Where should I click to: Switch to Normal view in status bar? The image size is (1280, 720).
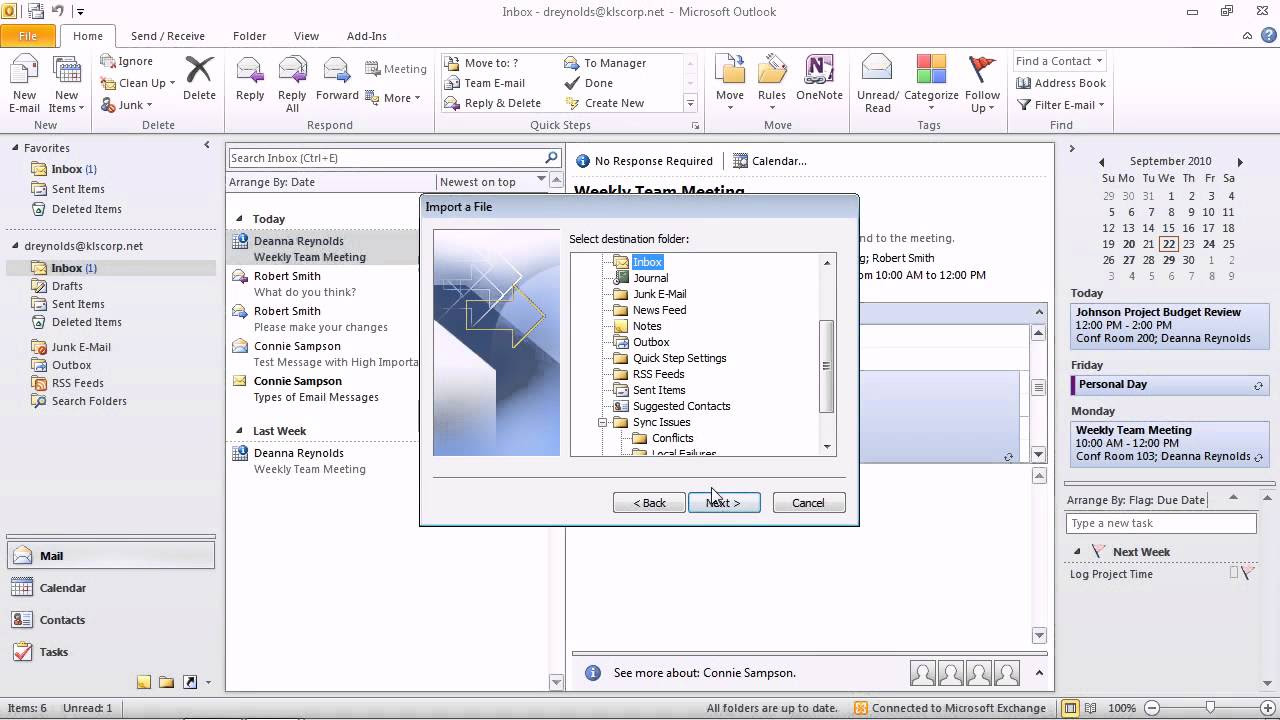pos(1071,708)
